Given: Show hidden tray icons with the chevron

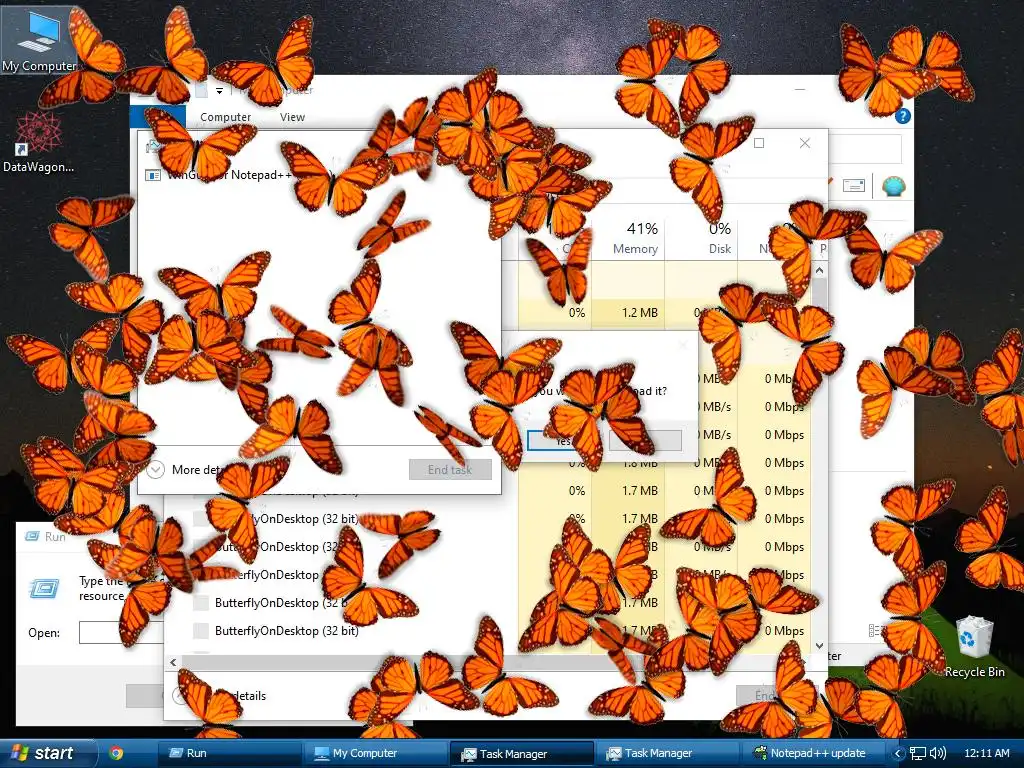Looking at the screenshot, I should (x=897, y=754).
